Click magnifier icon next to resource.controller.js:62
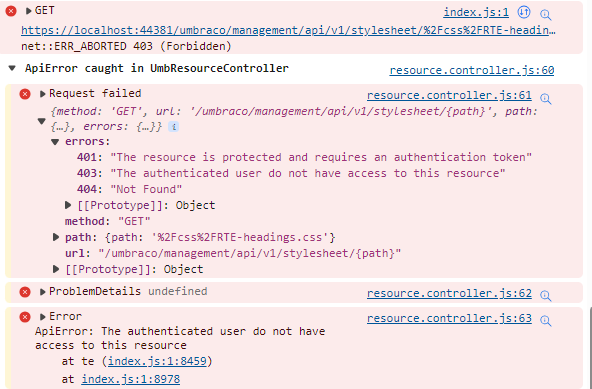Screen dimensions: 592x389 (x=546, y=296)
